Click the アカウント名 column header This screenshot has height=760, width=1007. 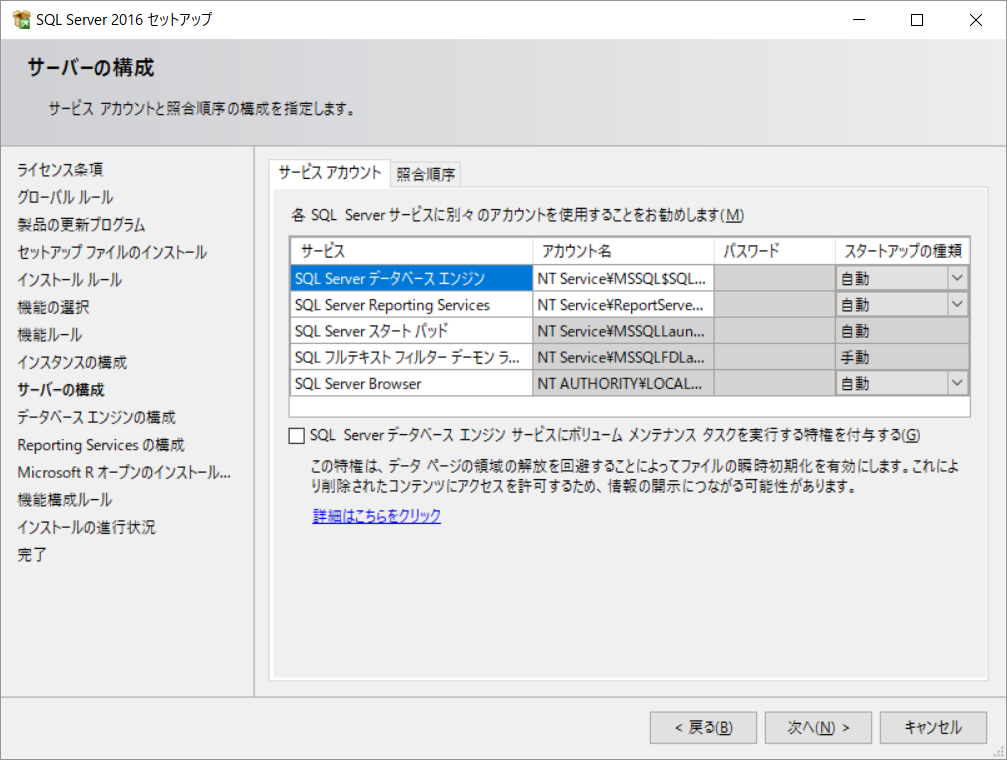623,251
